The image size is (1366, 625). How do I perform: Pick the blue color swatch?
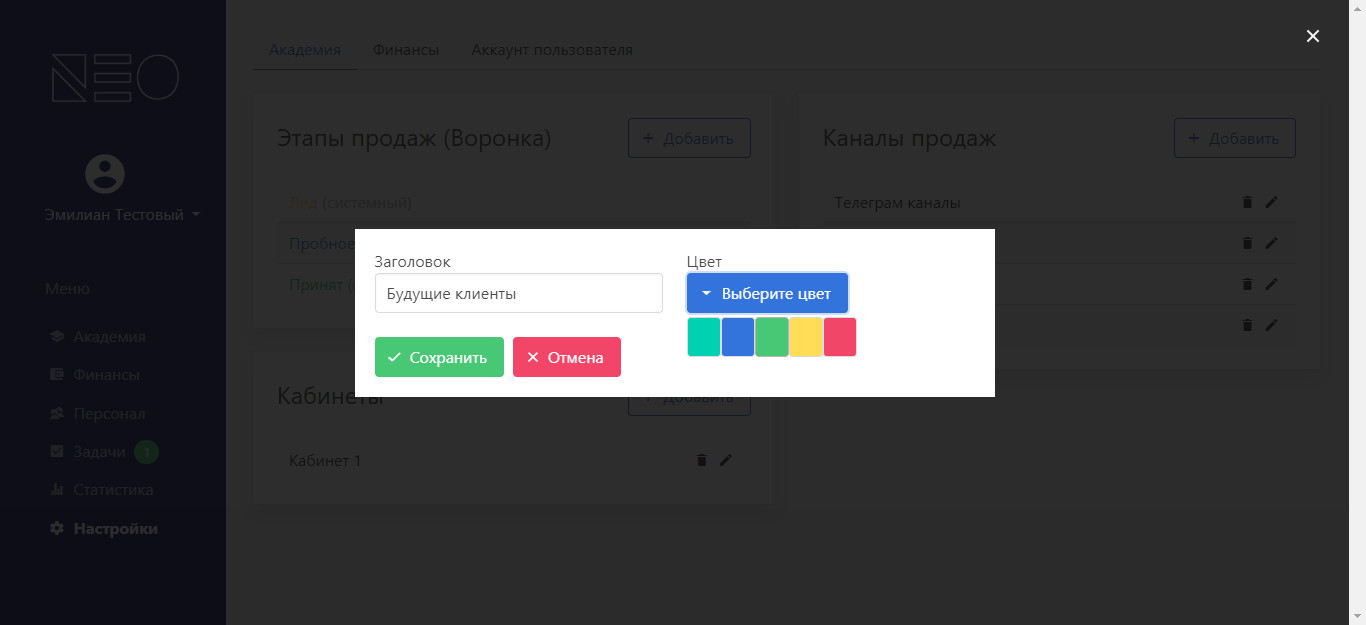pyautogui.click(x=738, y=337)
